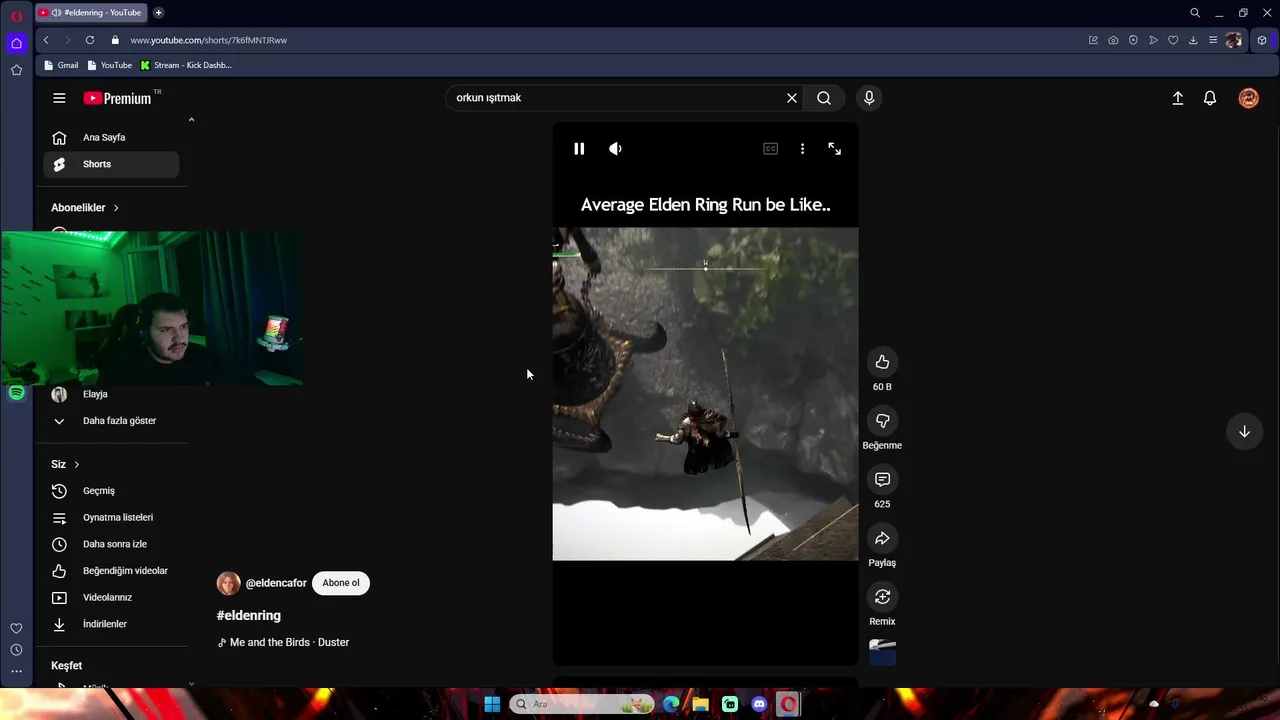Open Oynatma listeleri
Viewport: 1280px width, 720px height.
pyautogui.click(x=111, y=518)
